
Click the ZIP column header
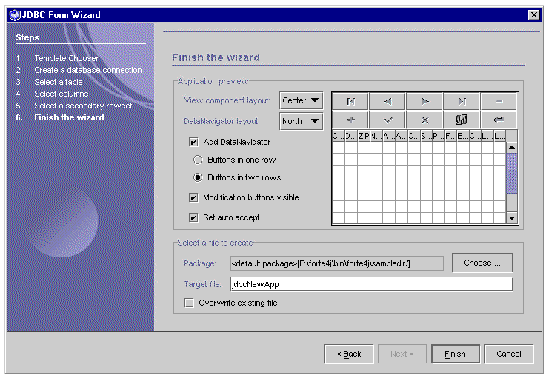pyautogui.click(x=363, y=136)
